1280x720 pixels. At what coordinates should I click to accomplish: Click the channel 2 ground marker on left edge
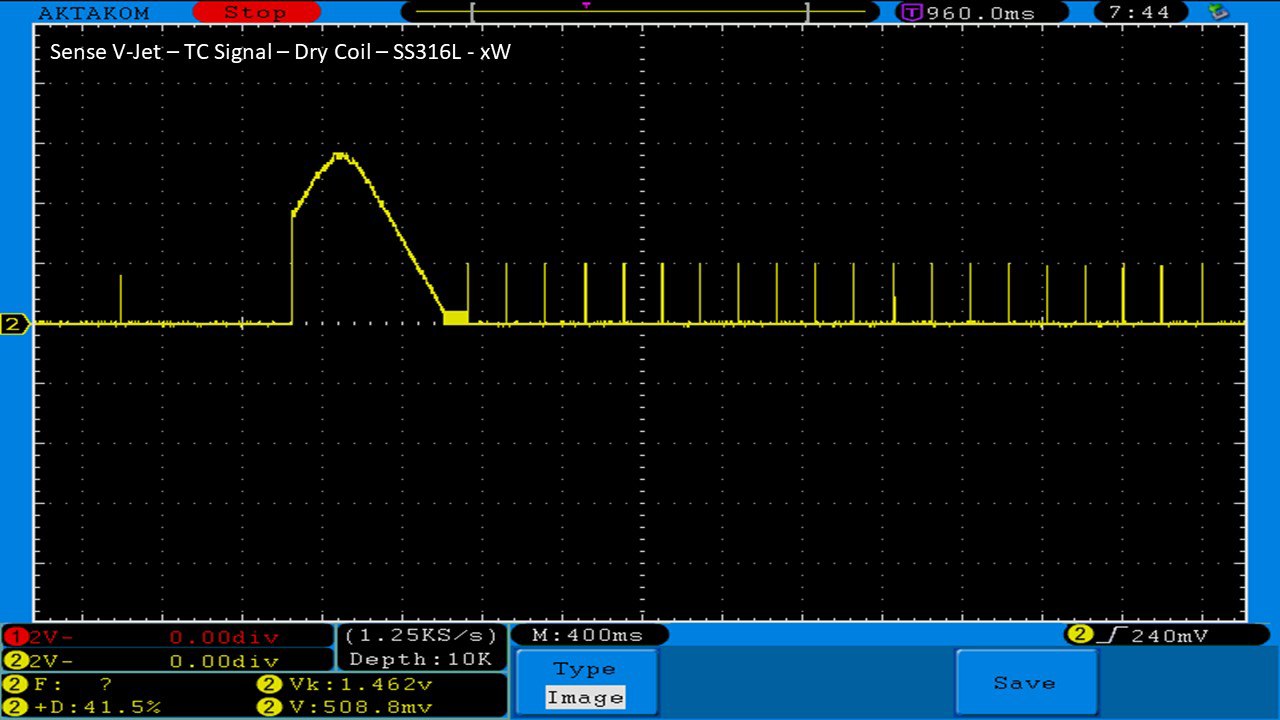tap(15, 324)
